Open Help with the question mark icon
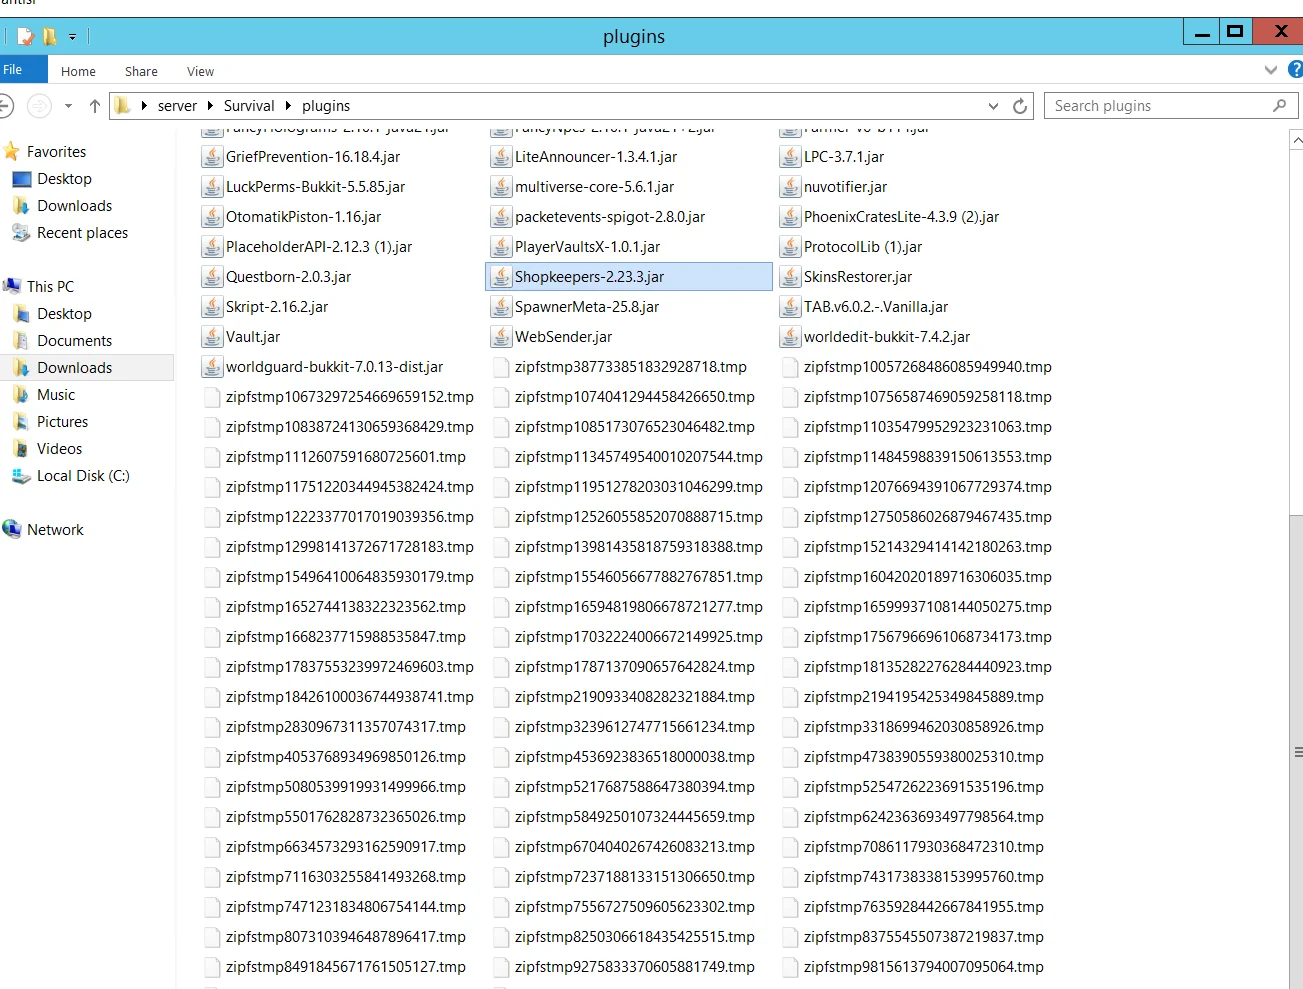The image size is (1303, 989). (1296, 70)
